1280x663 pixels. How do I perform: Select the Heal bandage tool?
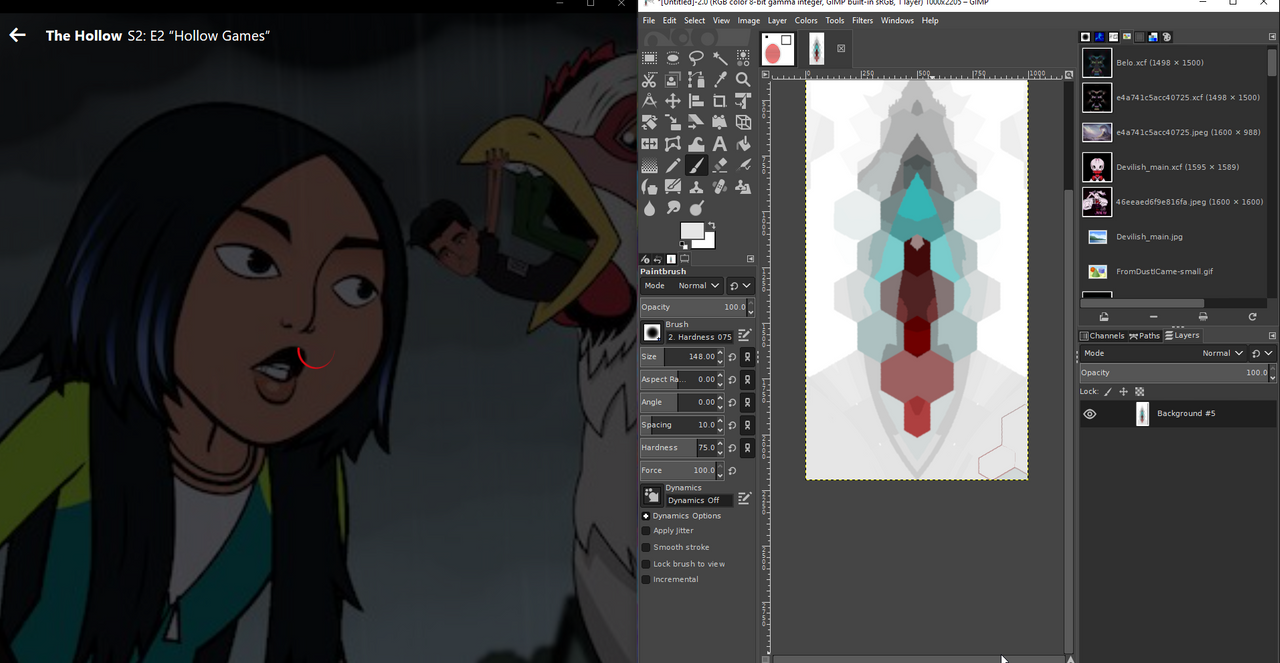pos(720,187)
